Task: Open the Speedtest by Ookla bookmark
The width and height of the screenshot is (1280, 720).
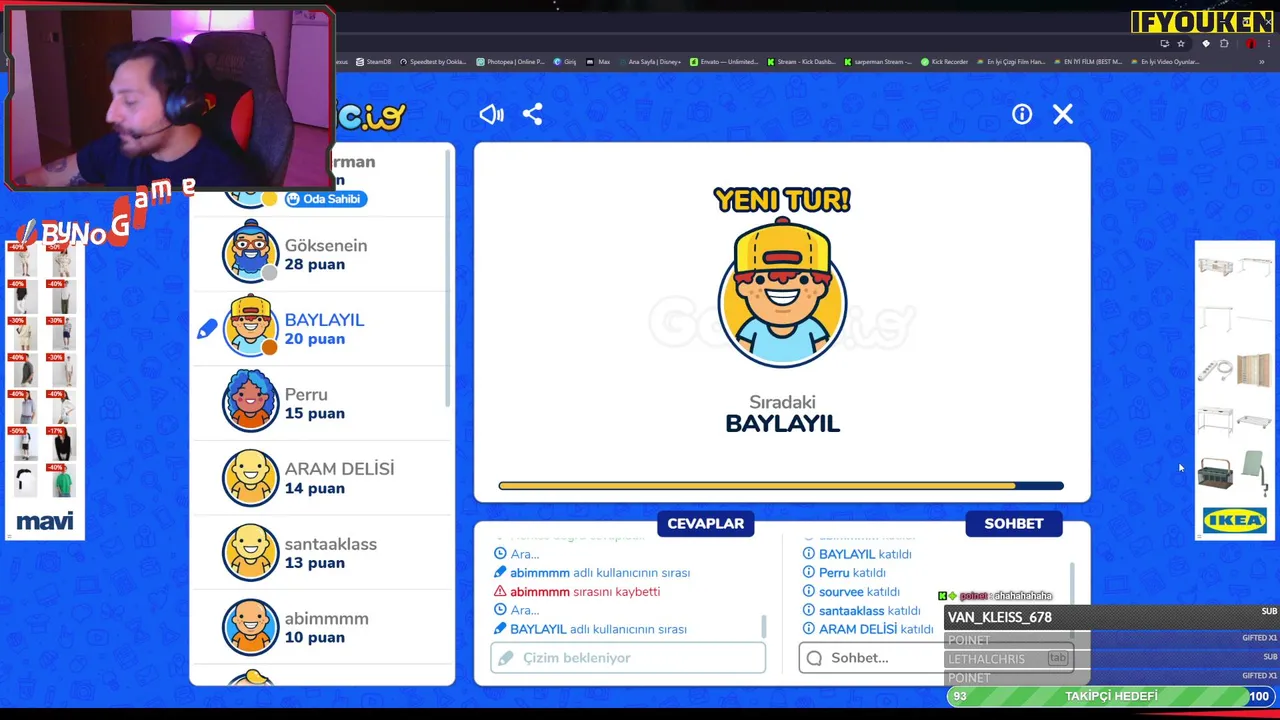Action: [x=433, y=62]
